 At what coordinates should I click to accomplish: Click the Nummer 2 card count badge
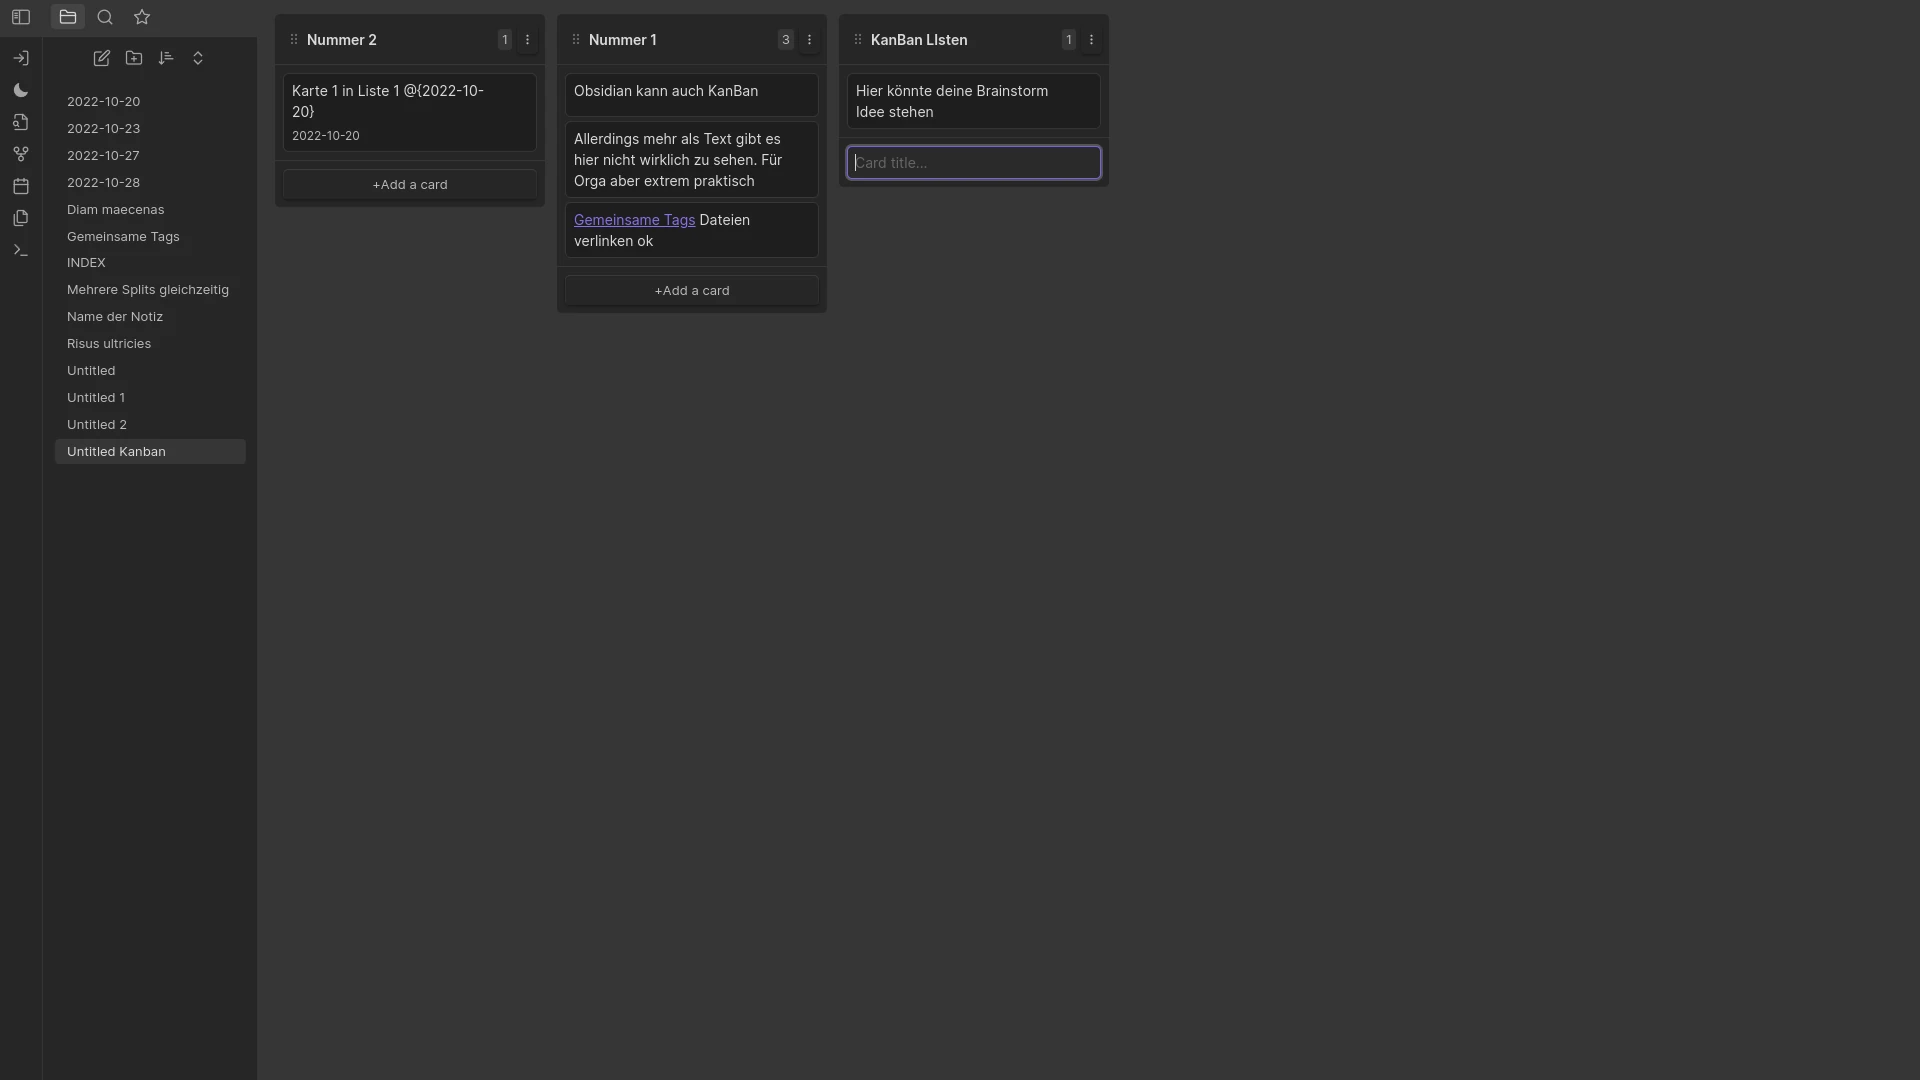[x=505, y=40]
